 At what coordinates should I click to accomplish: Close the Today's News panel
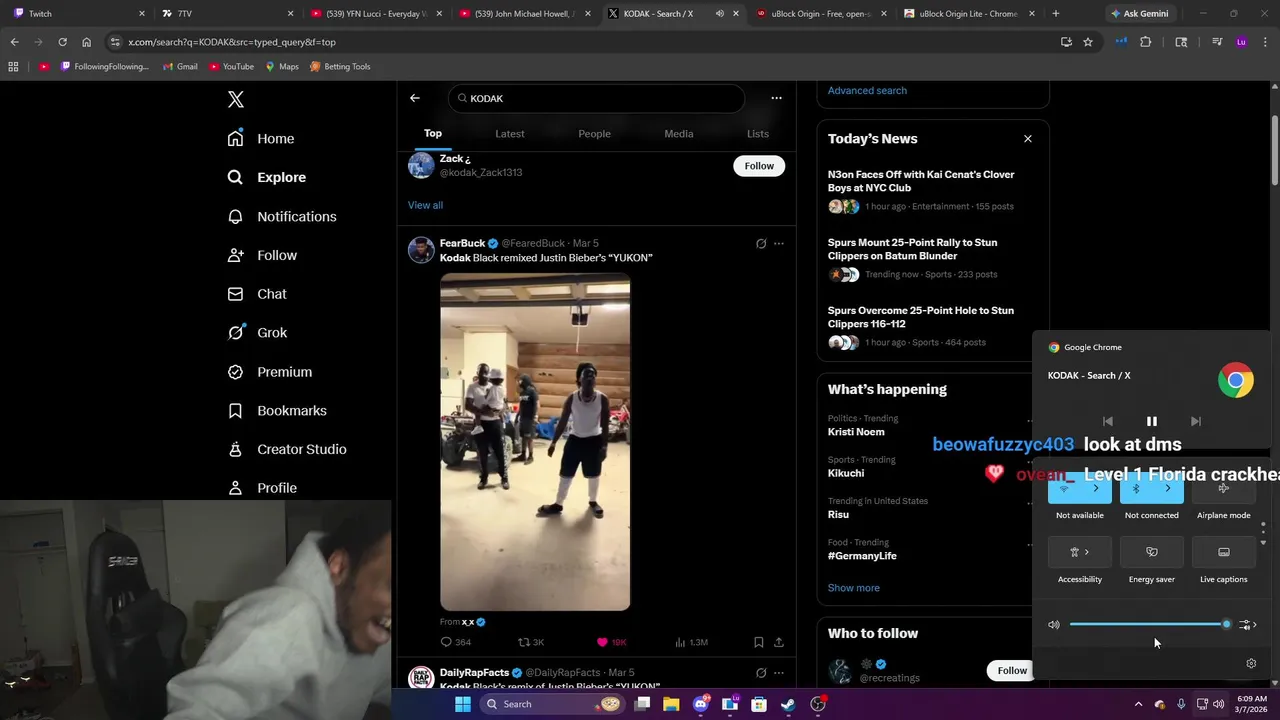1027,139
